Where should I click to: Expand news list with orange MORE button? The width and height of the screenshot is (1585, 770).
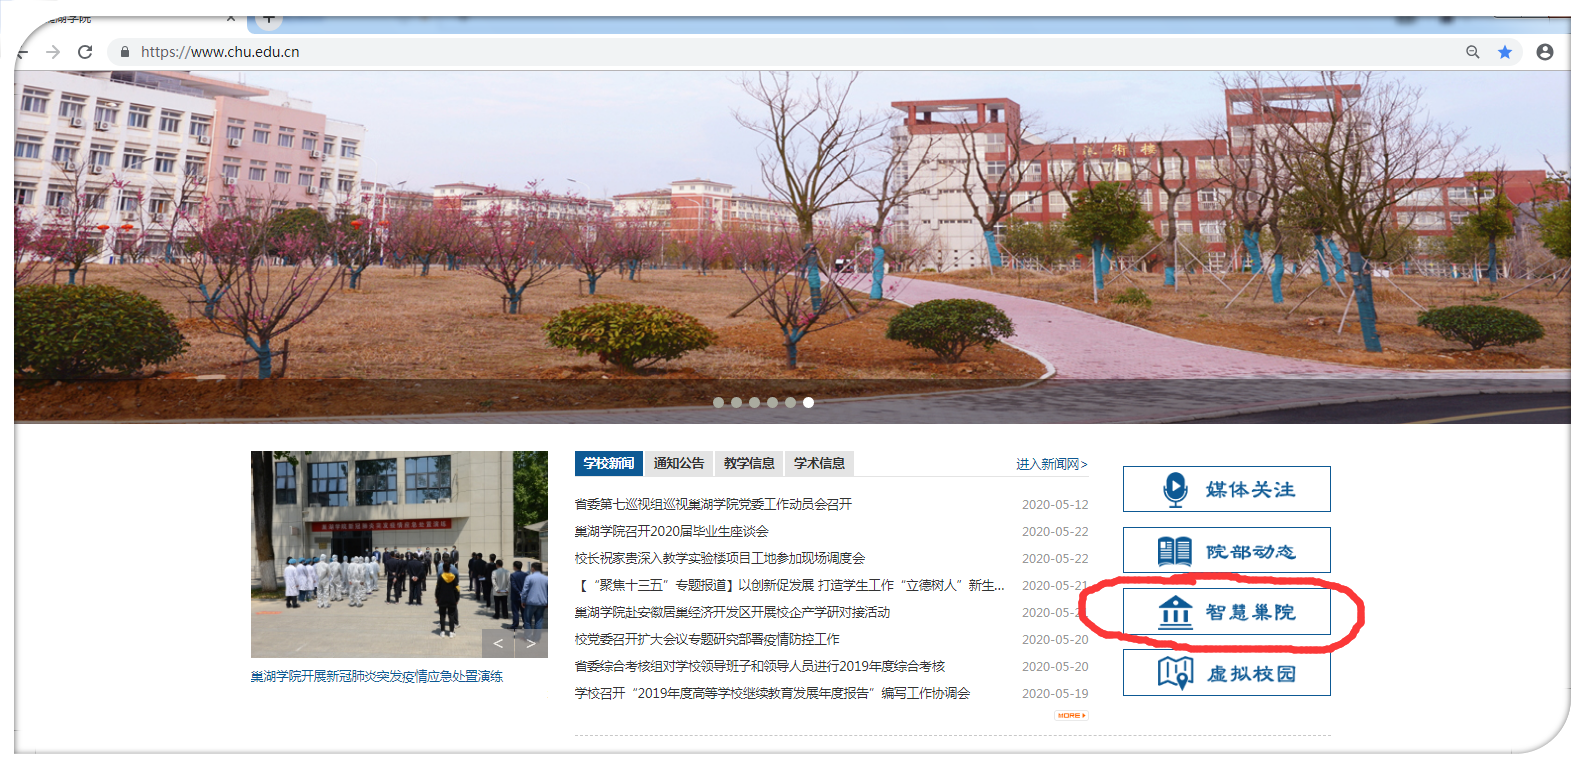pyautogui.click(x=1070, y=715)
